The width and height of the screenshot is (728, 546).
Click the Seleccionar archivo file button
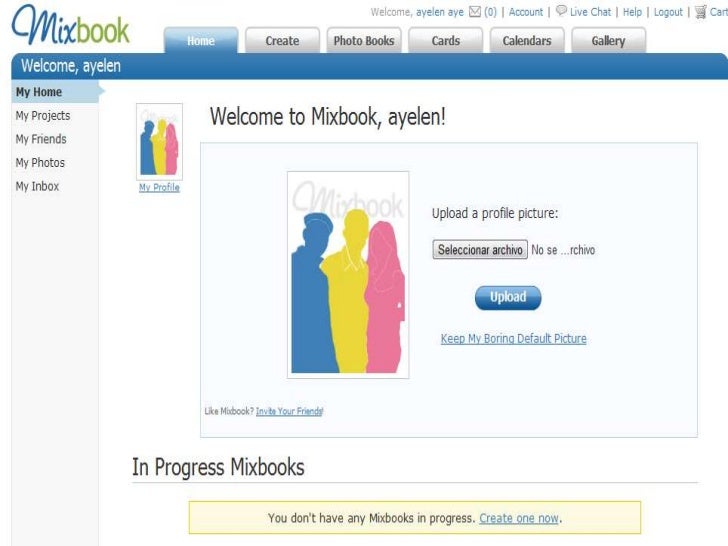click(480, 250)
